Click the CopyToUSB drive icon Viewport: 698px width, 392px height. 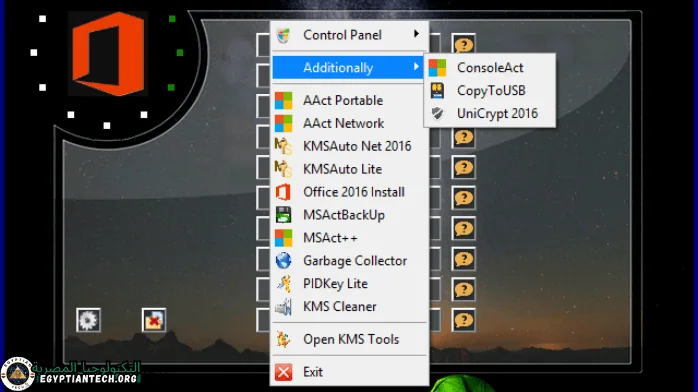(438, 90)
